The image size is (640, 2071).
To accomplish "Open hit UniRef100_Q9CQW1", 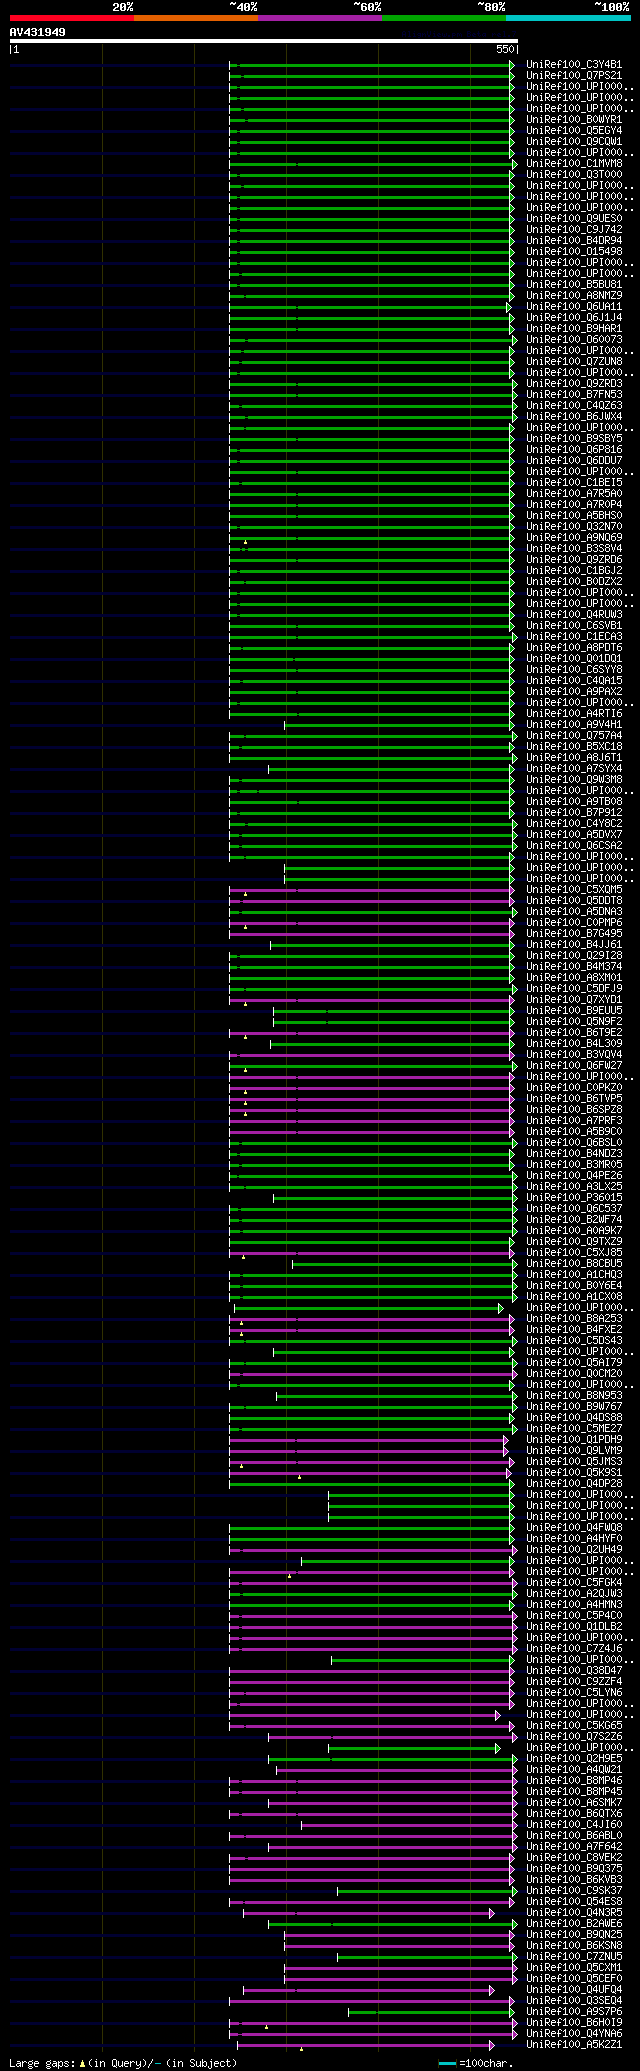I will pyautogui.click(x=574, y=142).
